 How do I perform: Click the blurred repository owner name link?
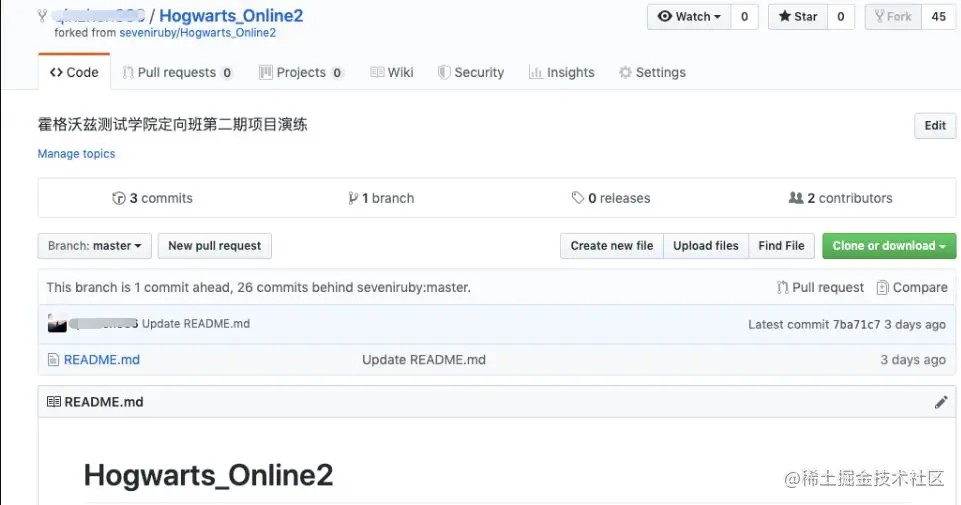click(98, 15)
